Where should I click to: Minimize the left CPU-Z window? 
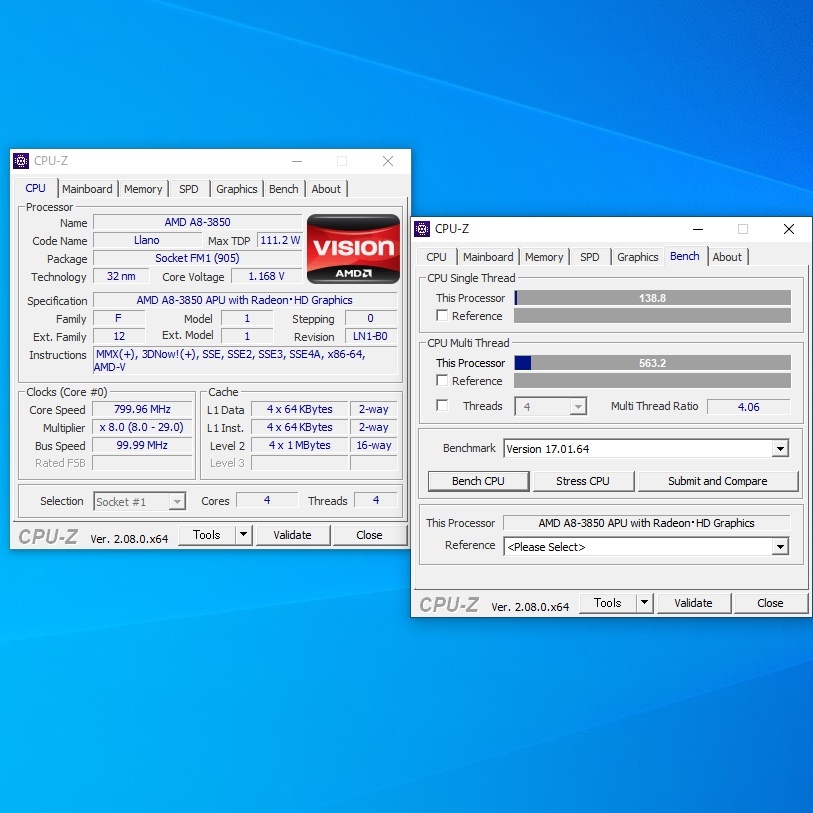coord(297,161)
